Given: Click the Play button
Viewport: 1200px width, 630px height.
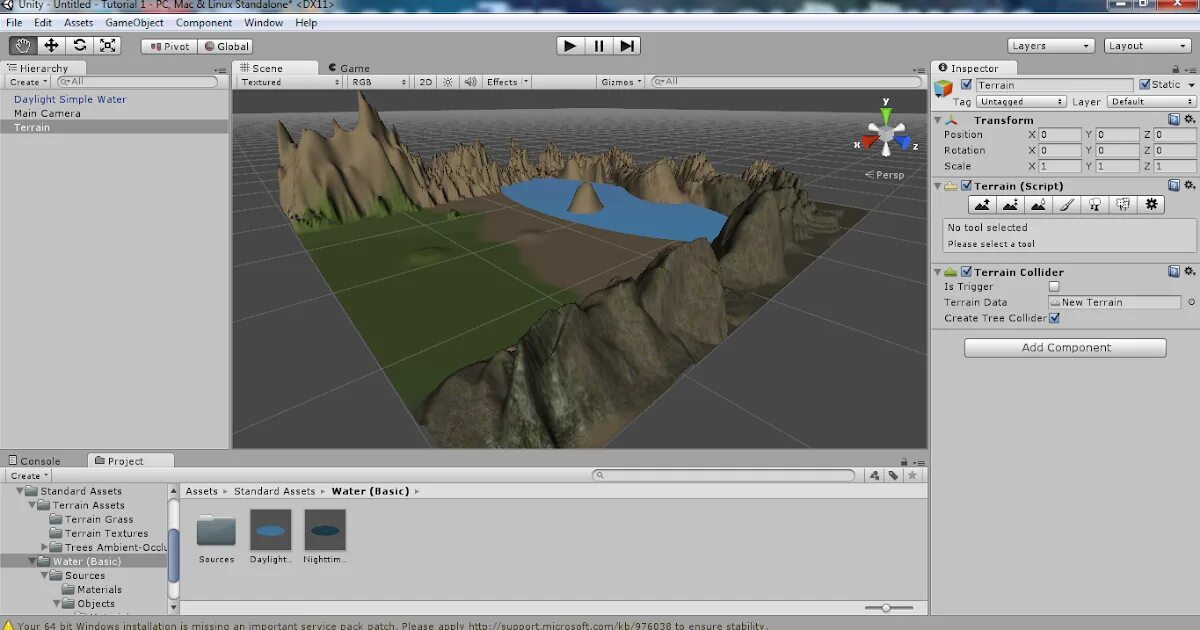Looking at the screenshot, I should point(570,46).
